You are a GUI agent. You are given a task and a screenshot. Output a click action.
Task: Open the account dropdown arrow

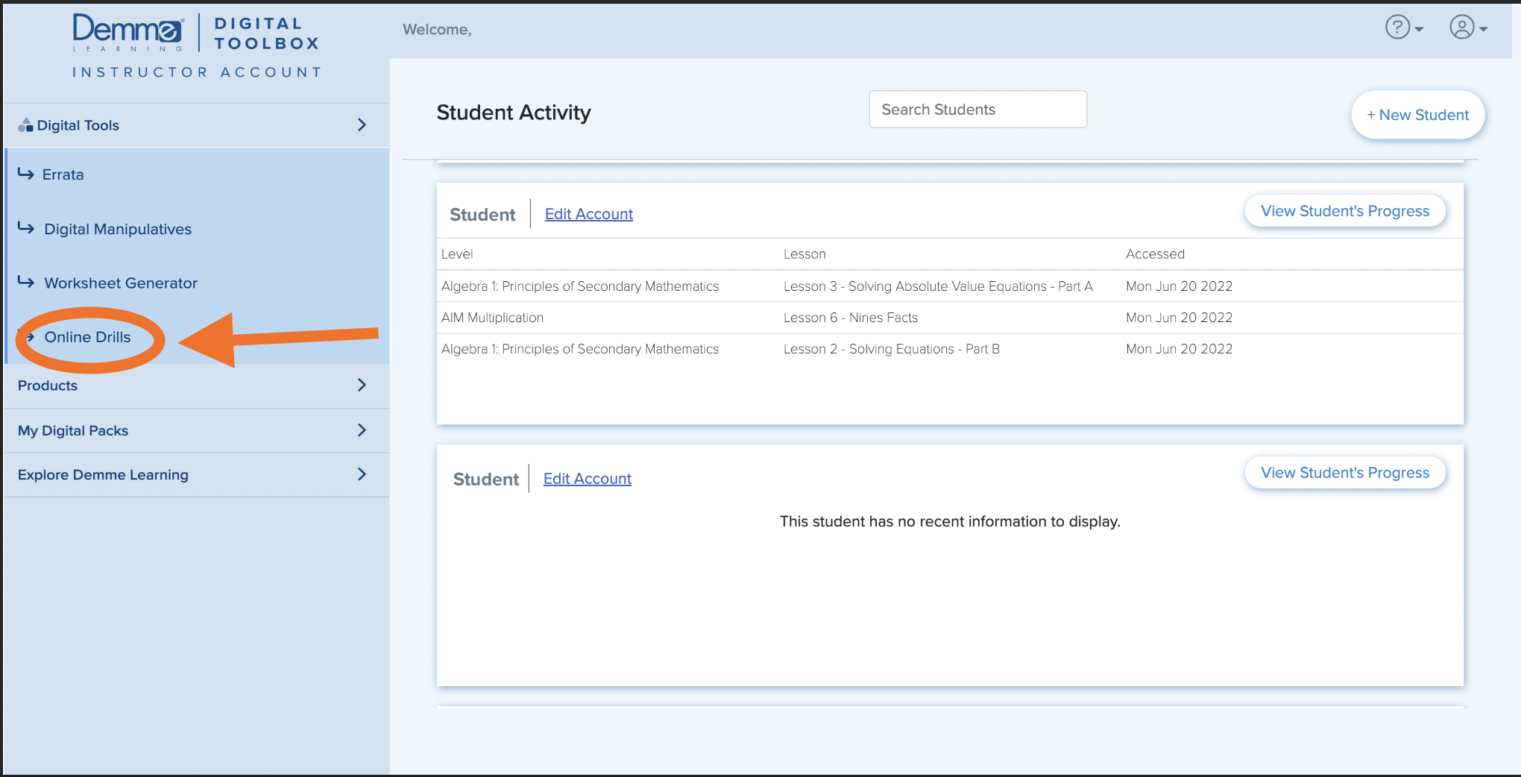tap(1483, 30)
